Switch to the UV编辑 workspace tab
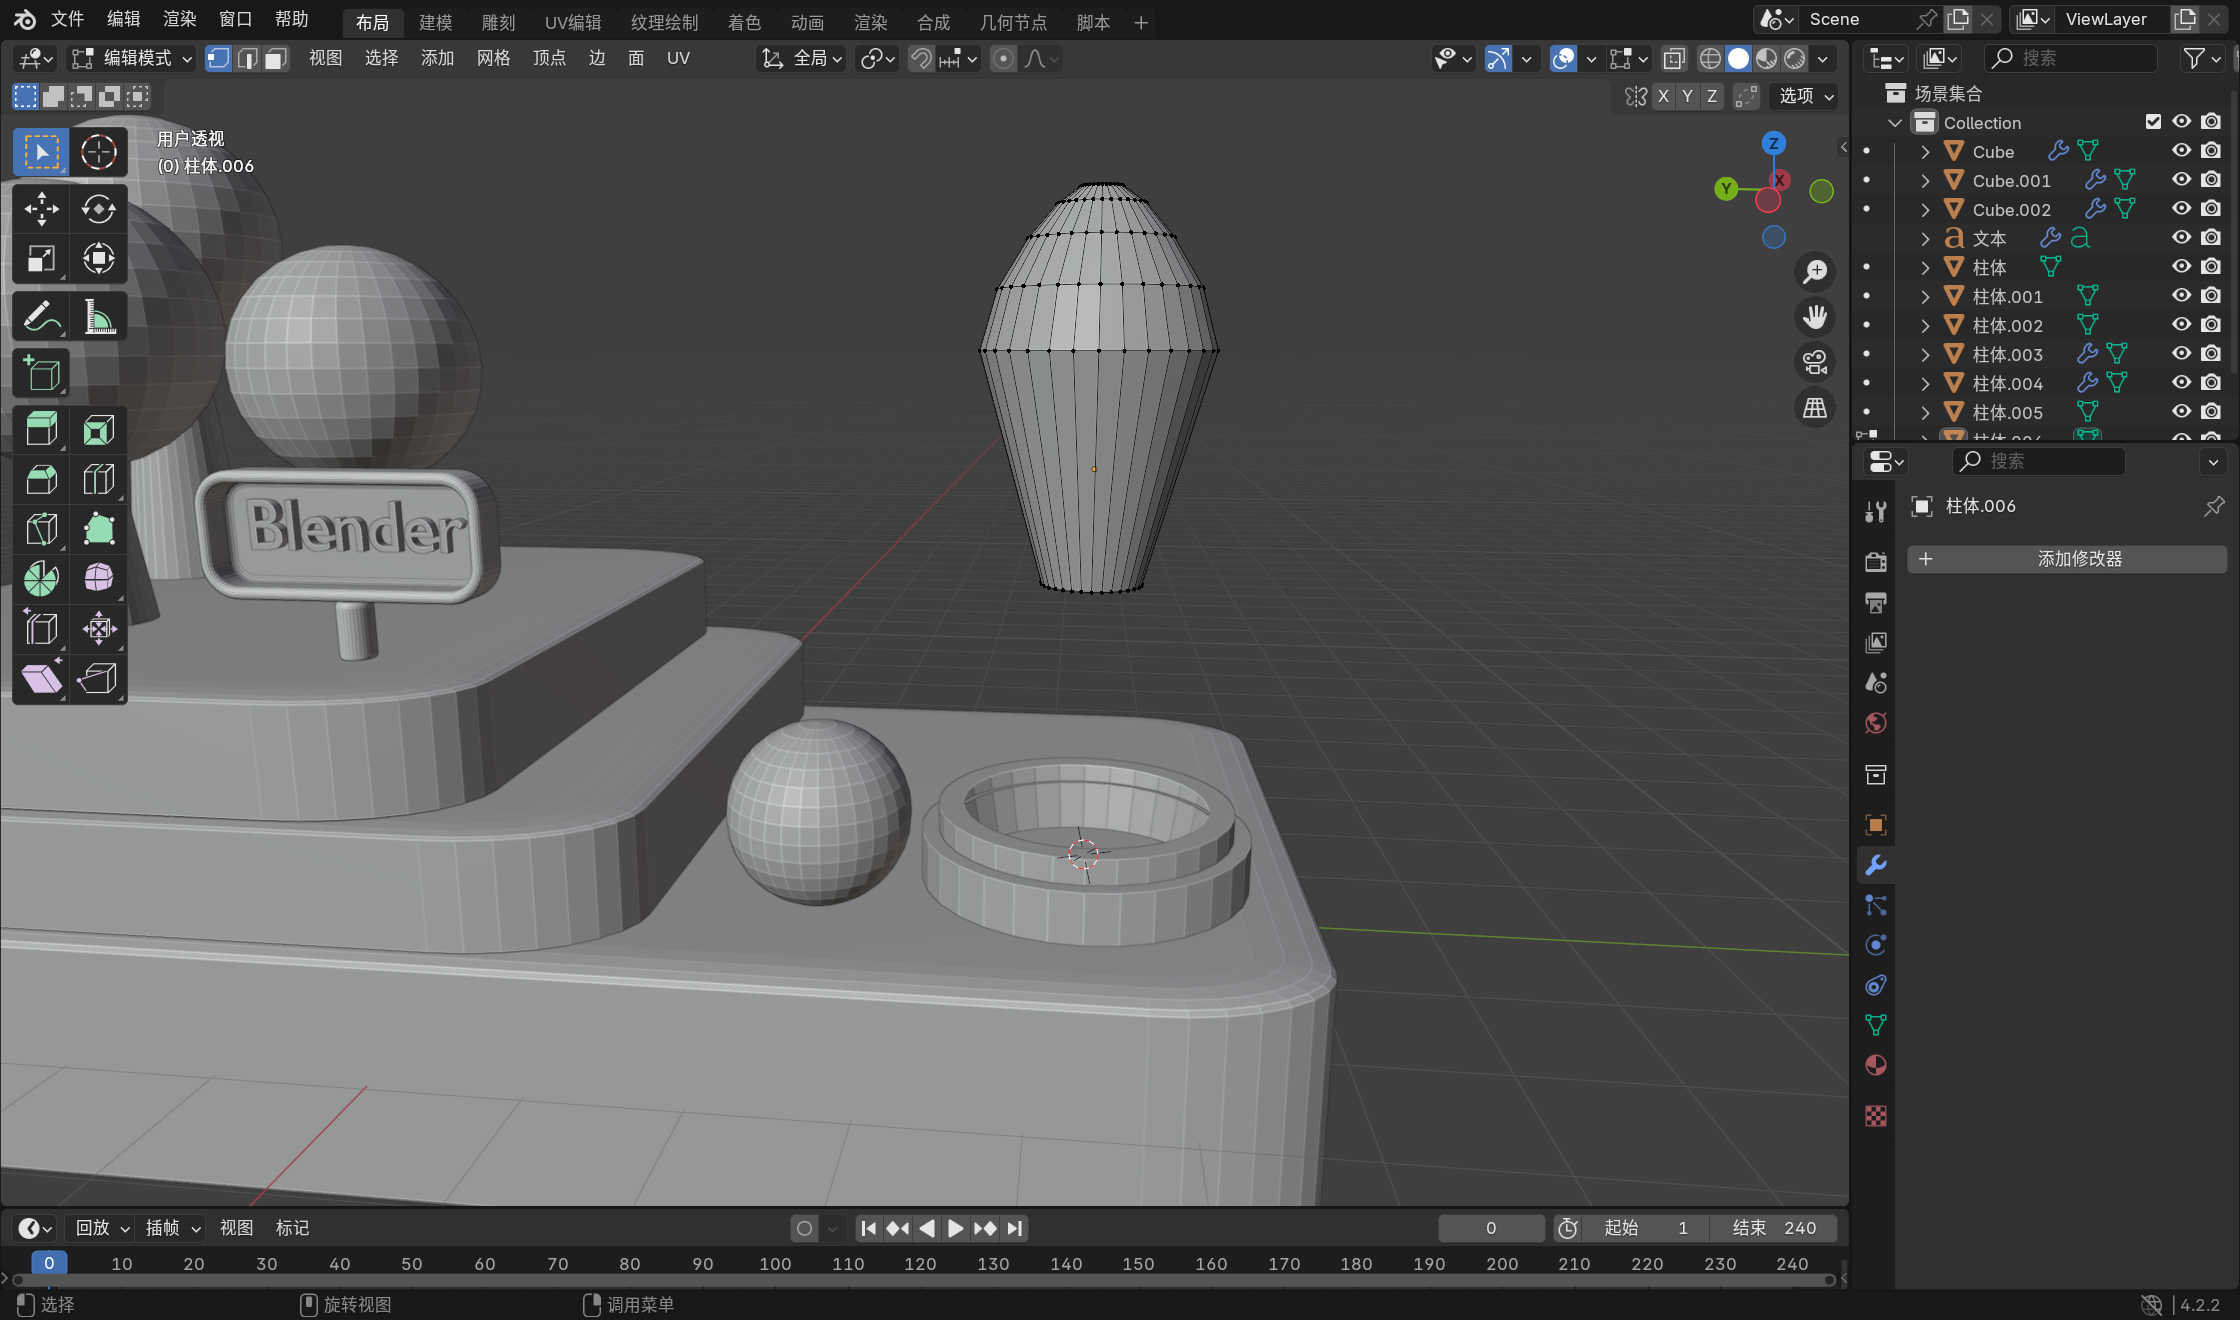Viewport: 2240px width, 1320px height. click(x=572, y=22)
